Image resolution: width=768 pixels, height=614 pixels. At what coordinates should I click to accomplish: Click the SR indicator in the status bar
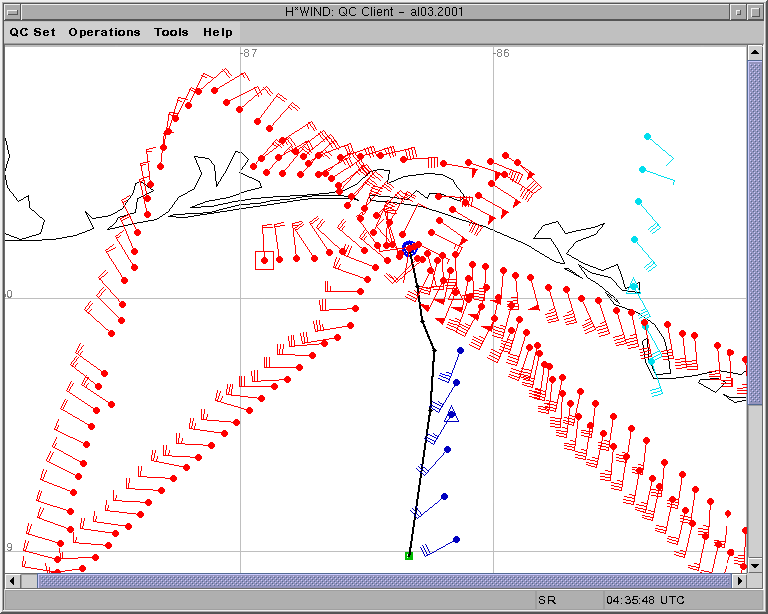(x=546, y=600)
